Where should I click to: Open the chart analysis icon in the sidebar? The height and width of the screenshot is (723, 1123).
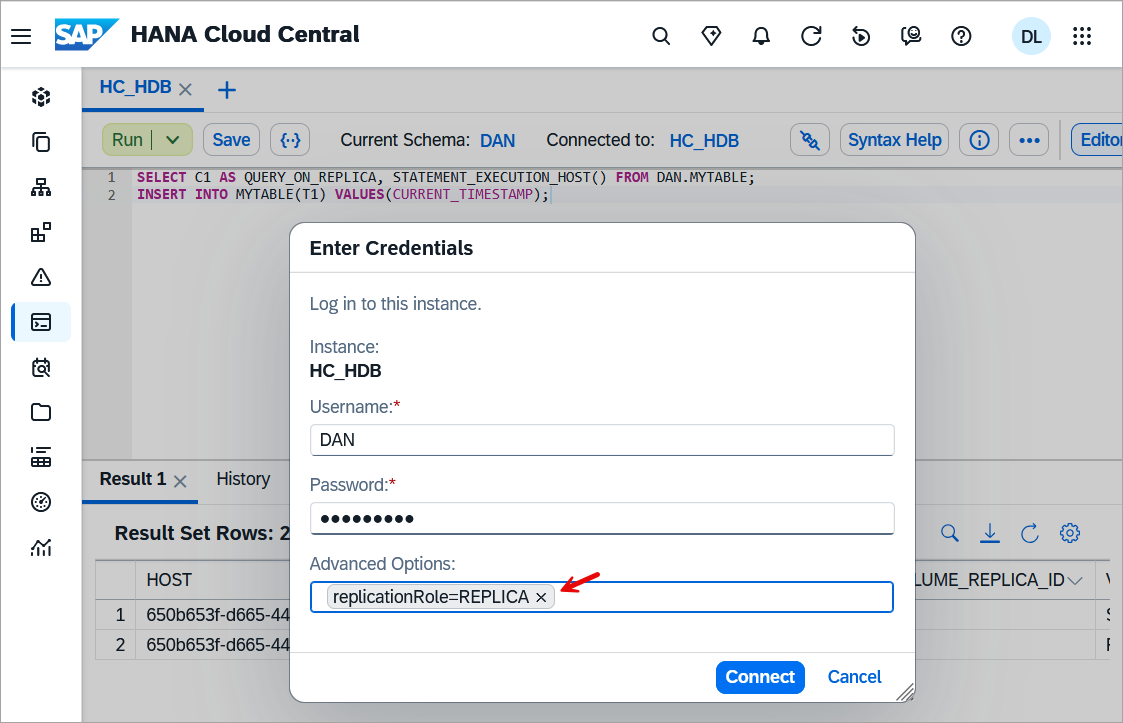(x=41, y=547)
